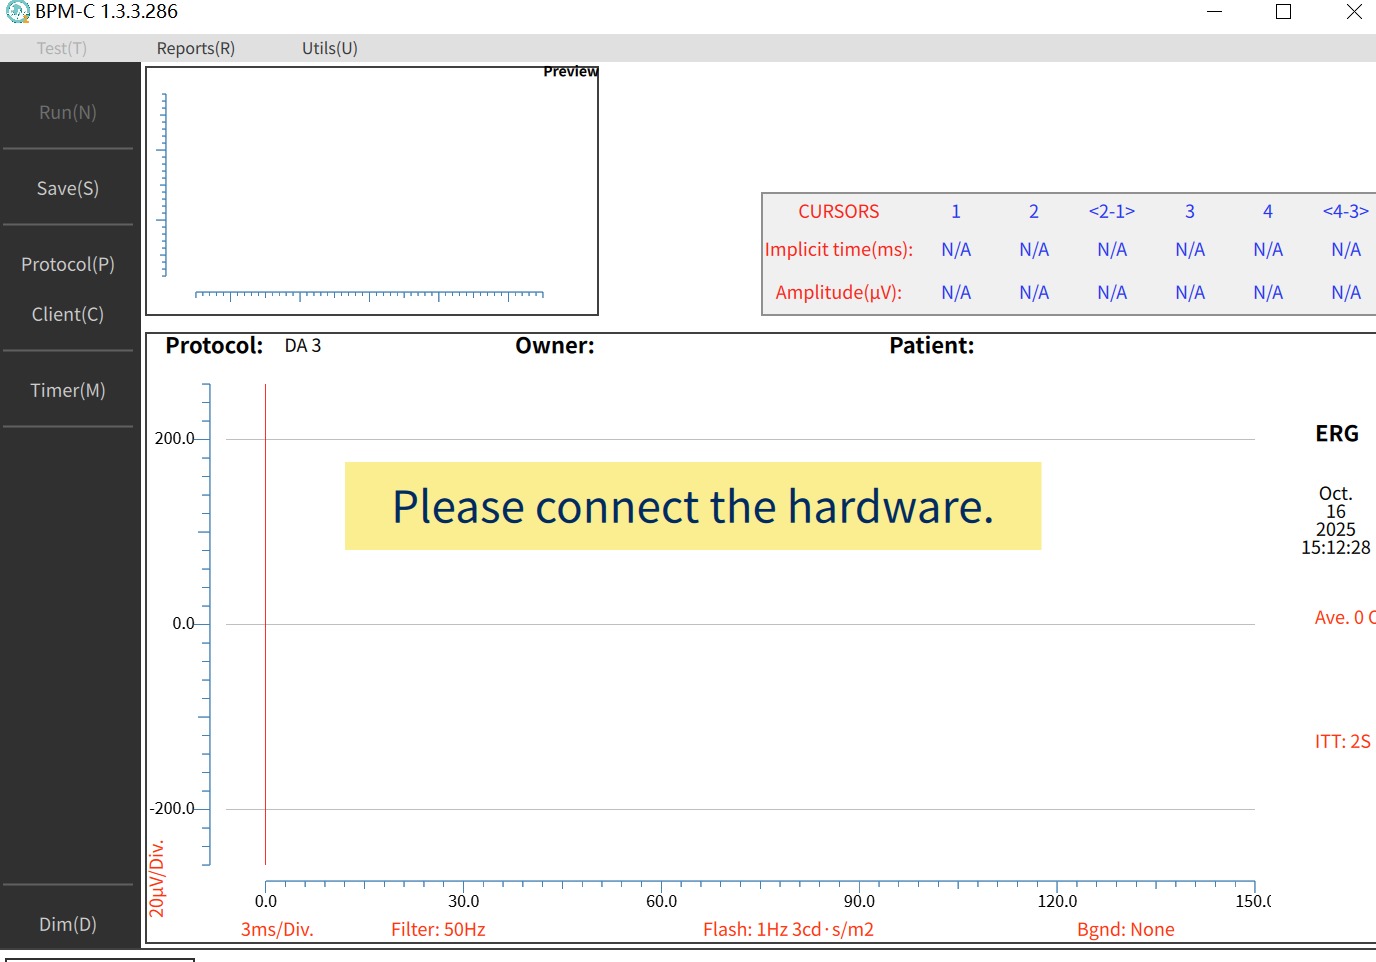Screen dimensions: 1376x962
Task: Open the Utils(U) menu
Action: coord(329,48)
